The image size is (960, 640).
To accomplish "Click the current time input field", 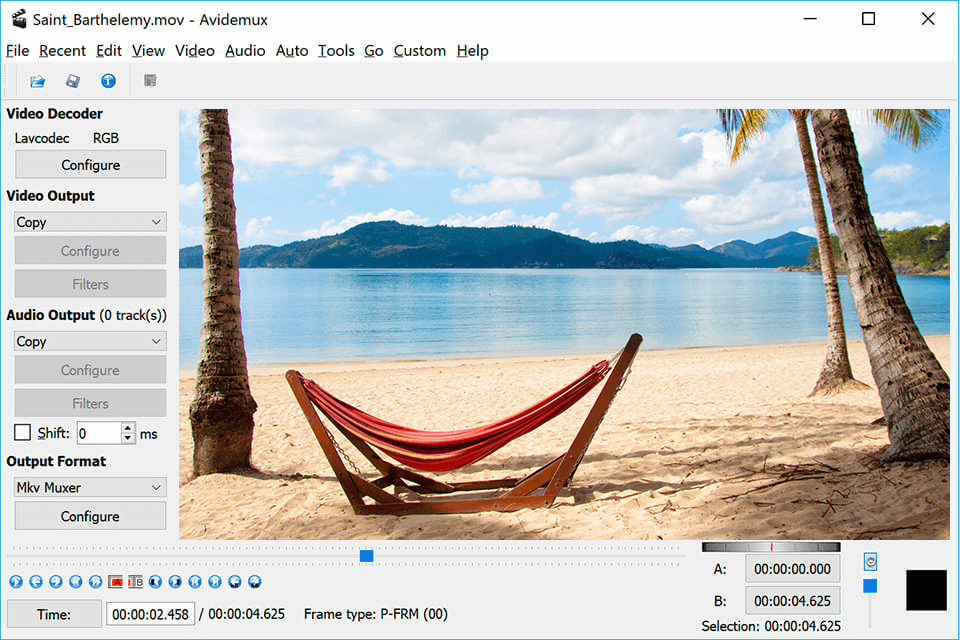I will coord(150,614).
